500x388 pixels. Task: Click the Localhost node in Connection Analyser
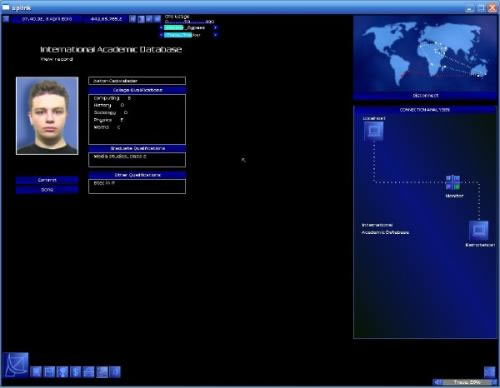(x=374, y=131)
